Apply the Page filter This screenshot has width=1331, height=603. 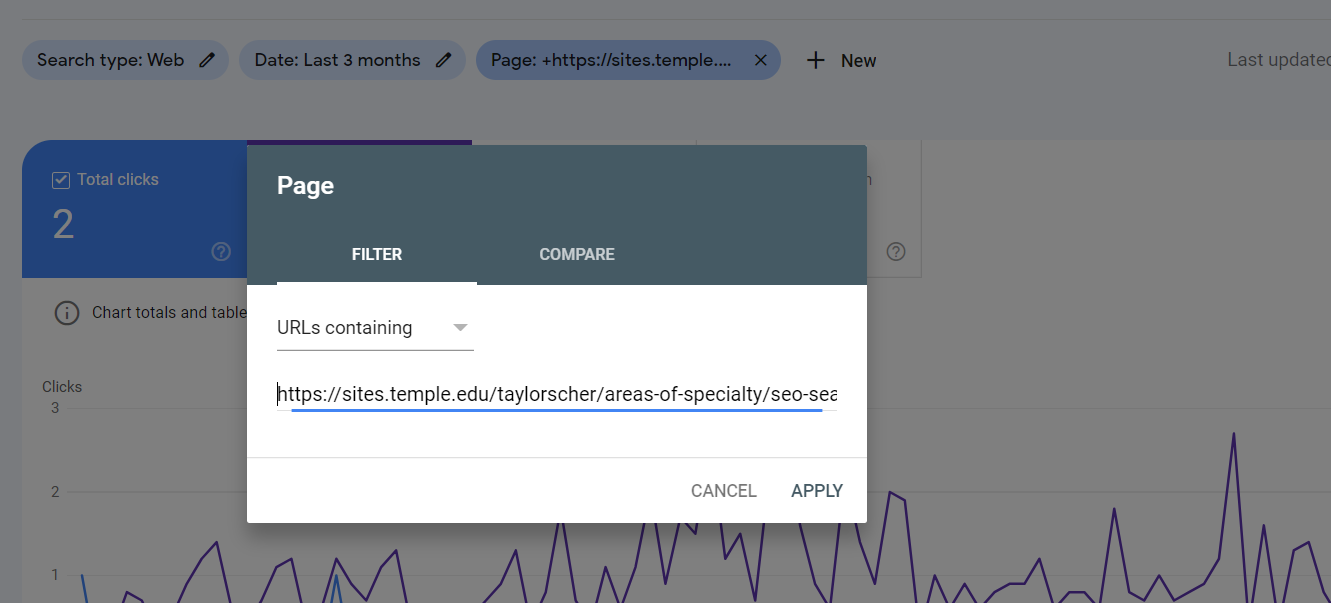[x=817, y=491]
